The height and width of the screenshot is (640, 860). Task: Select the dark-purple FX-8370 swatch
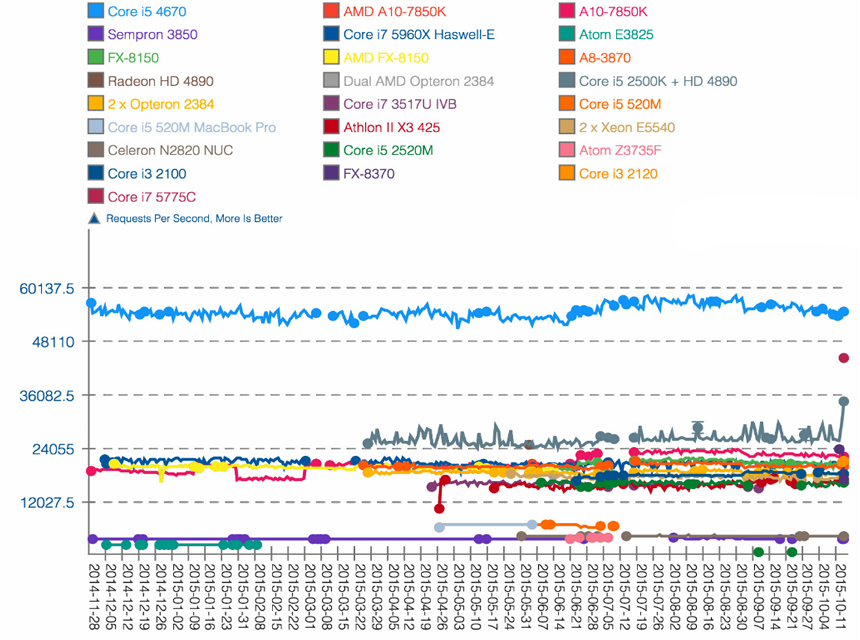pos(331,173)
